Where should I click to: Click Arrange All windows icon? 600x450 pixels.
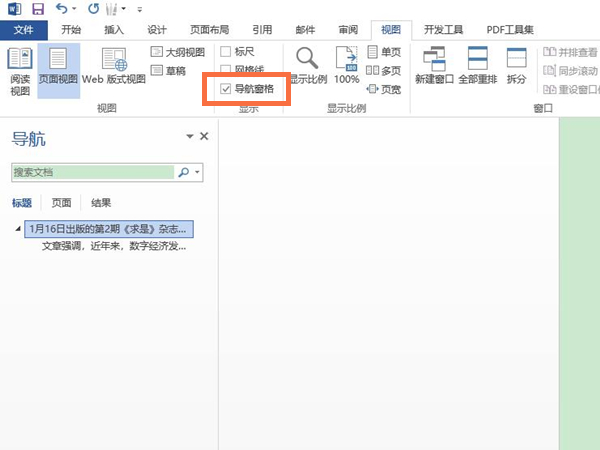pyautogui.click(x=478, y=67)
